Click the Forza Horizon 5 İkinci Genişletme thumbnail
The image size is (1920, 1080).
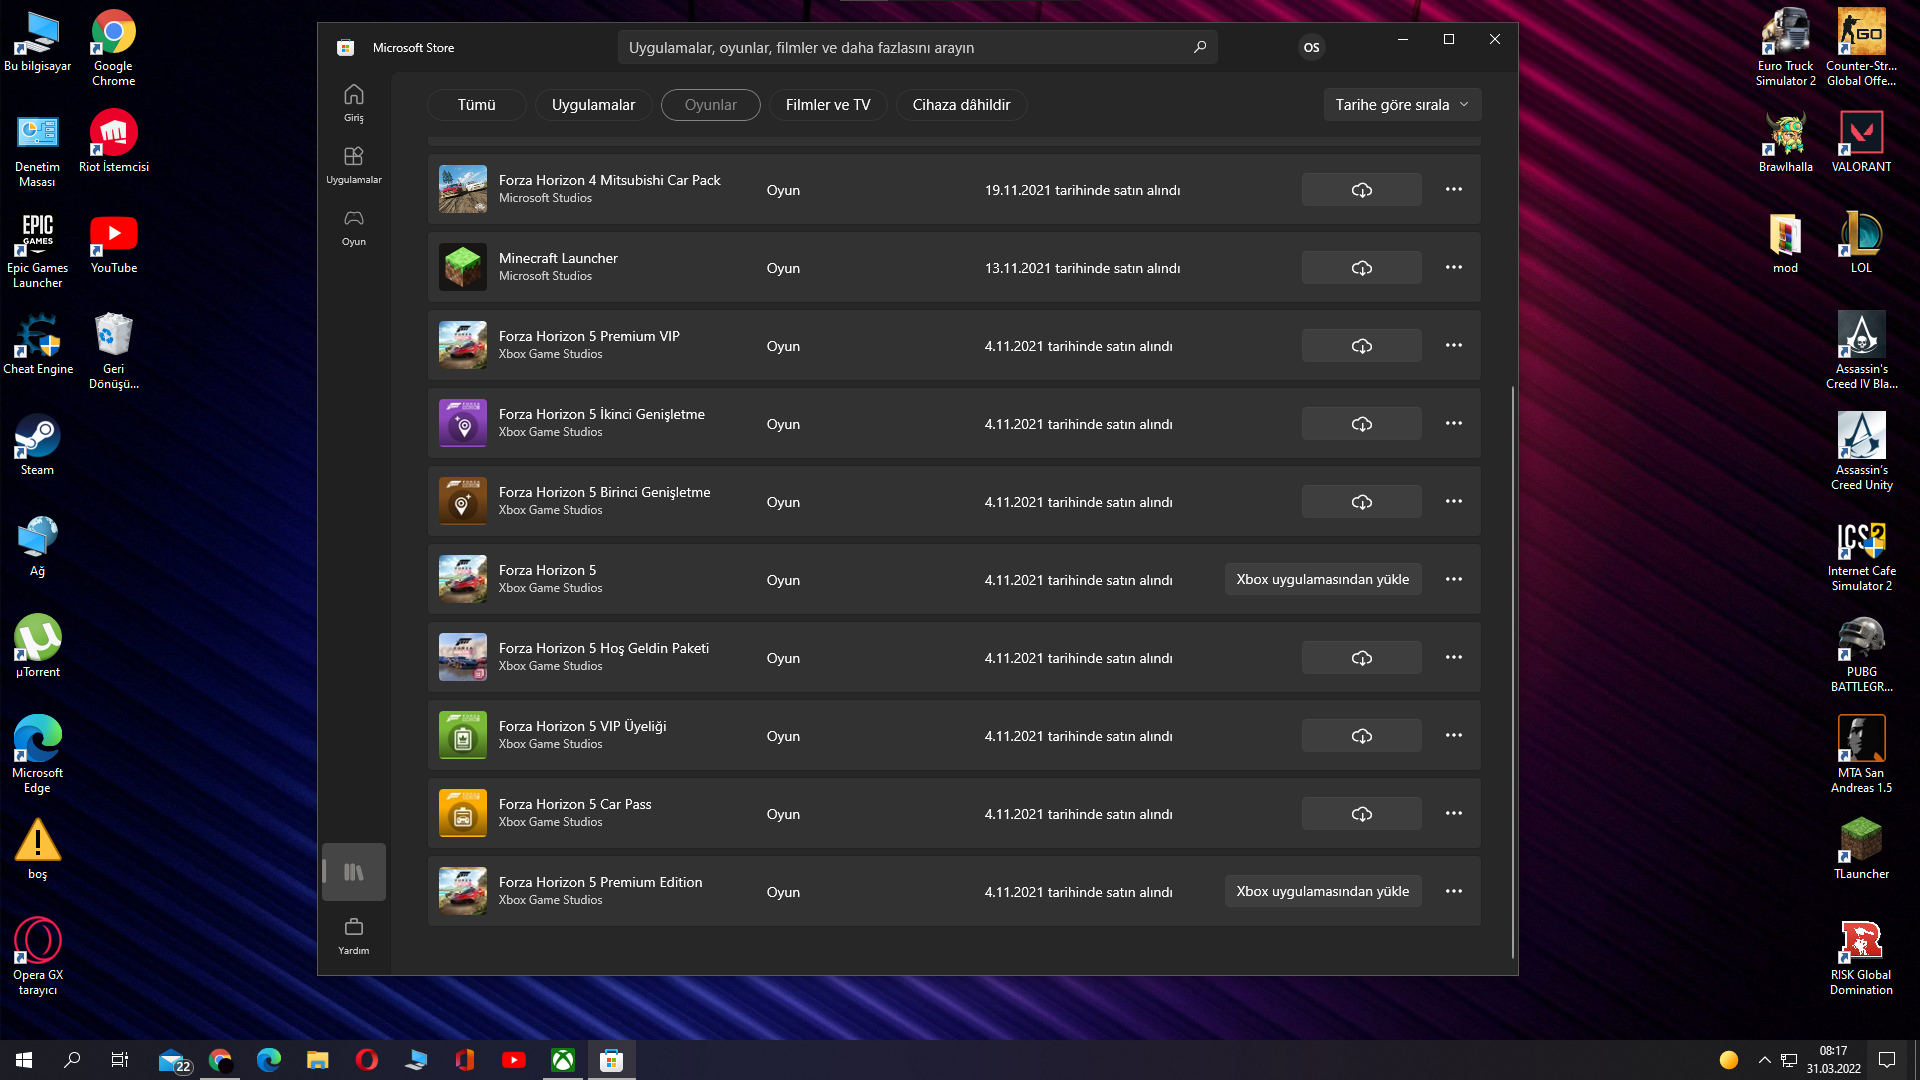(463, 424)
